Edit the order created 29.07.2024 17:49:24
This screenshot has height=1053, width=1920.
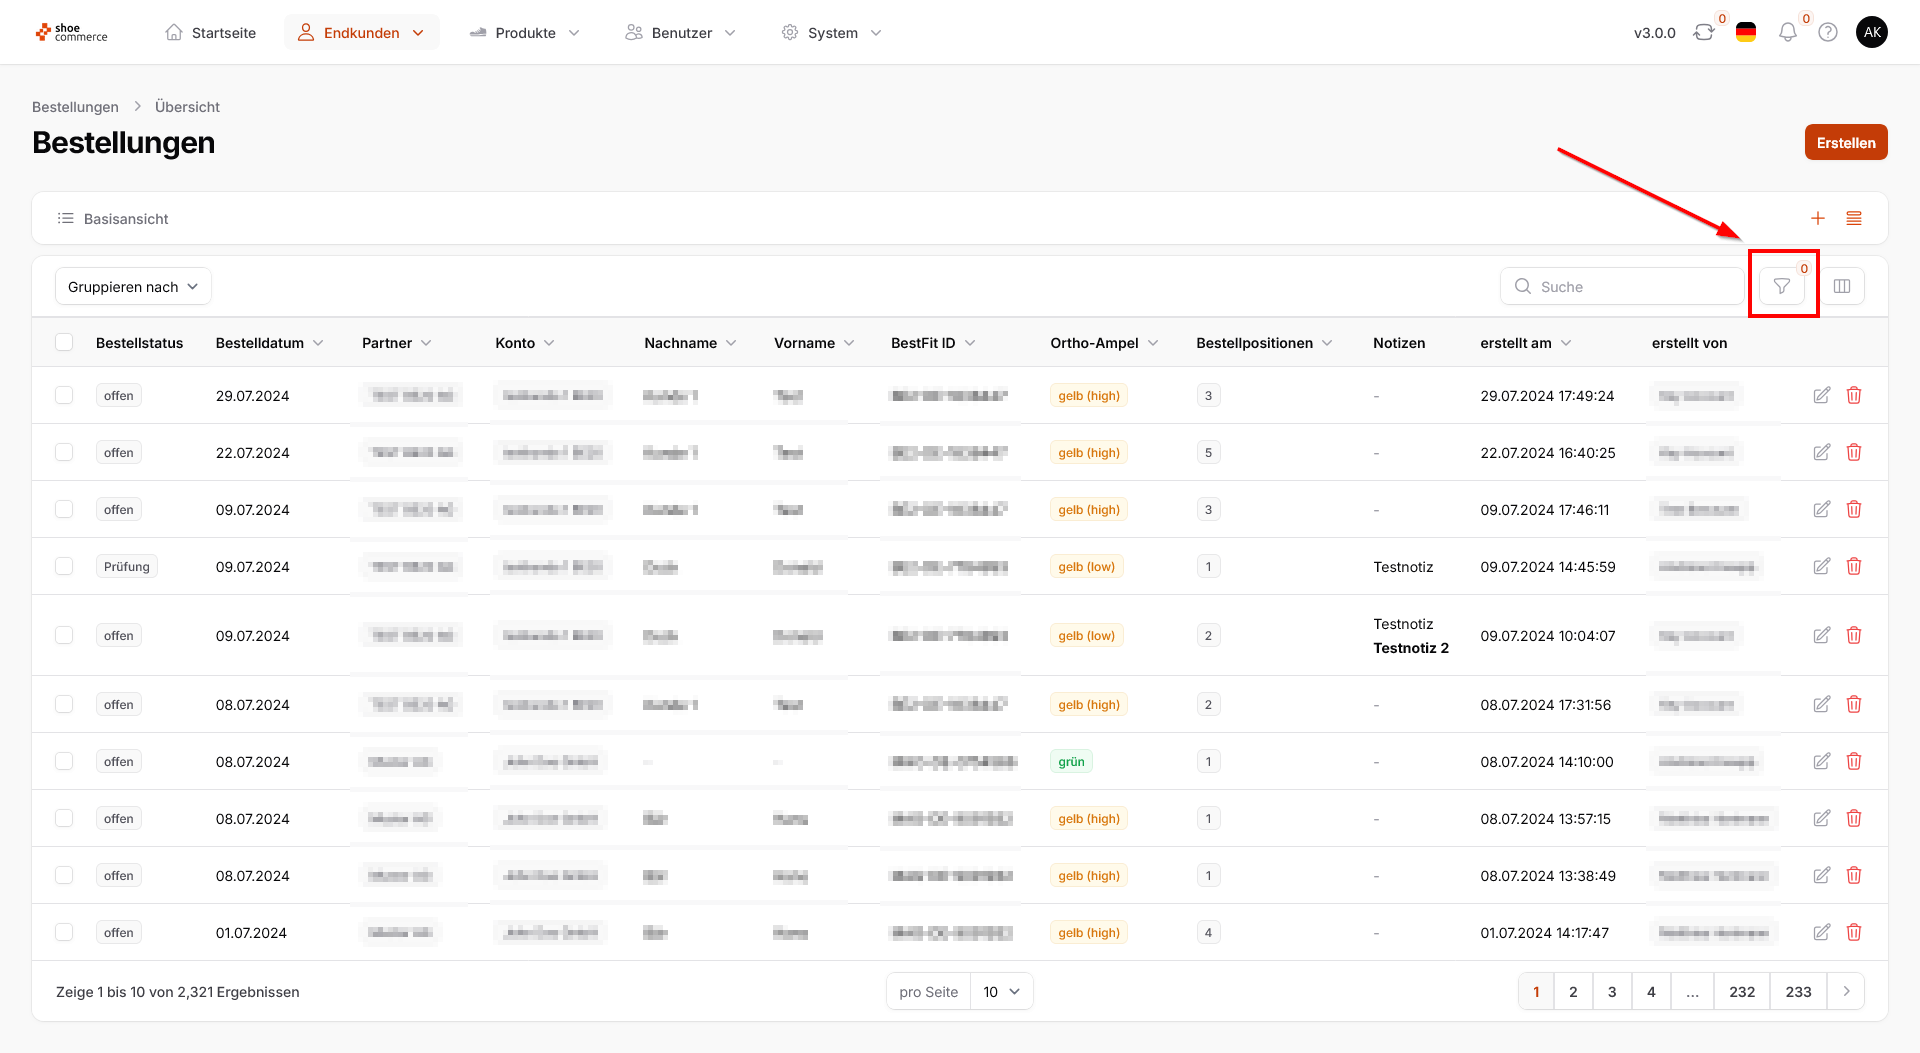click(x=1821, y=396)
